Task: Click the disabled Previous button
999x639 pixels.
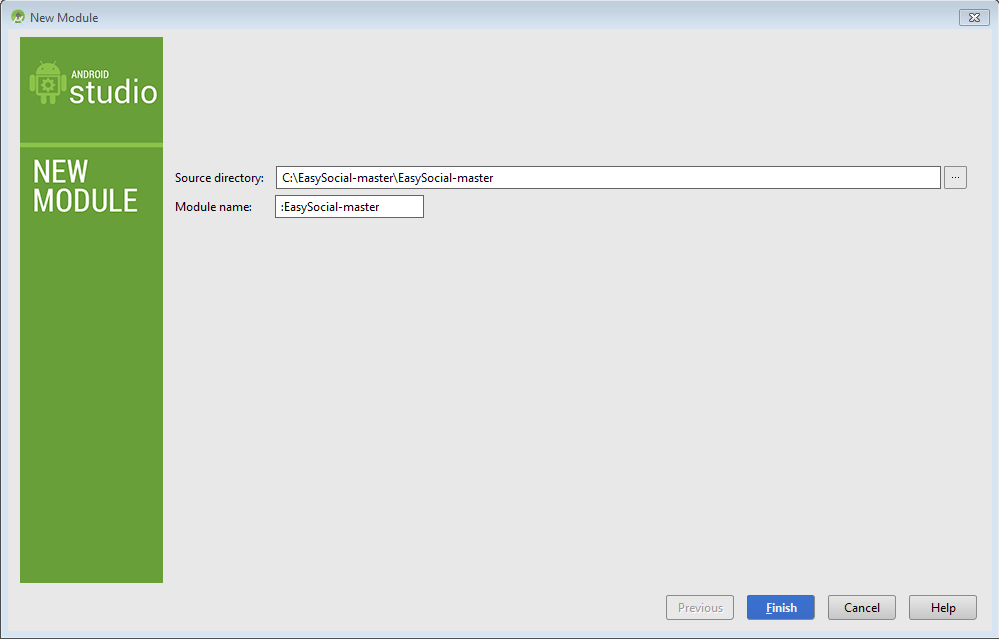Action: click(x=700, y=607)
